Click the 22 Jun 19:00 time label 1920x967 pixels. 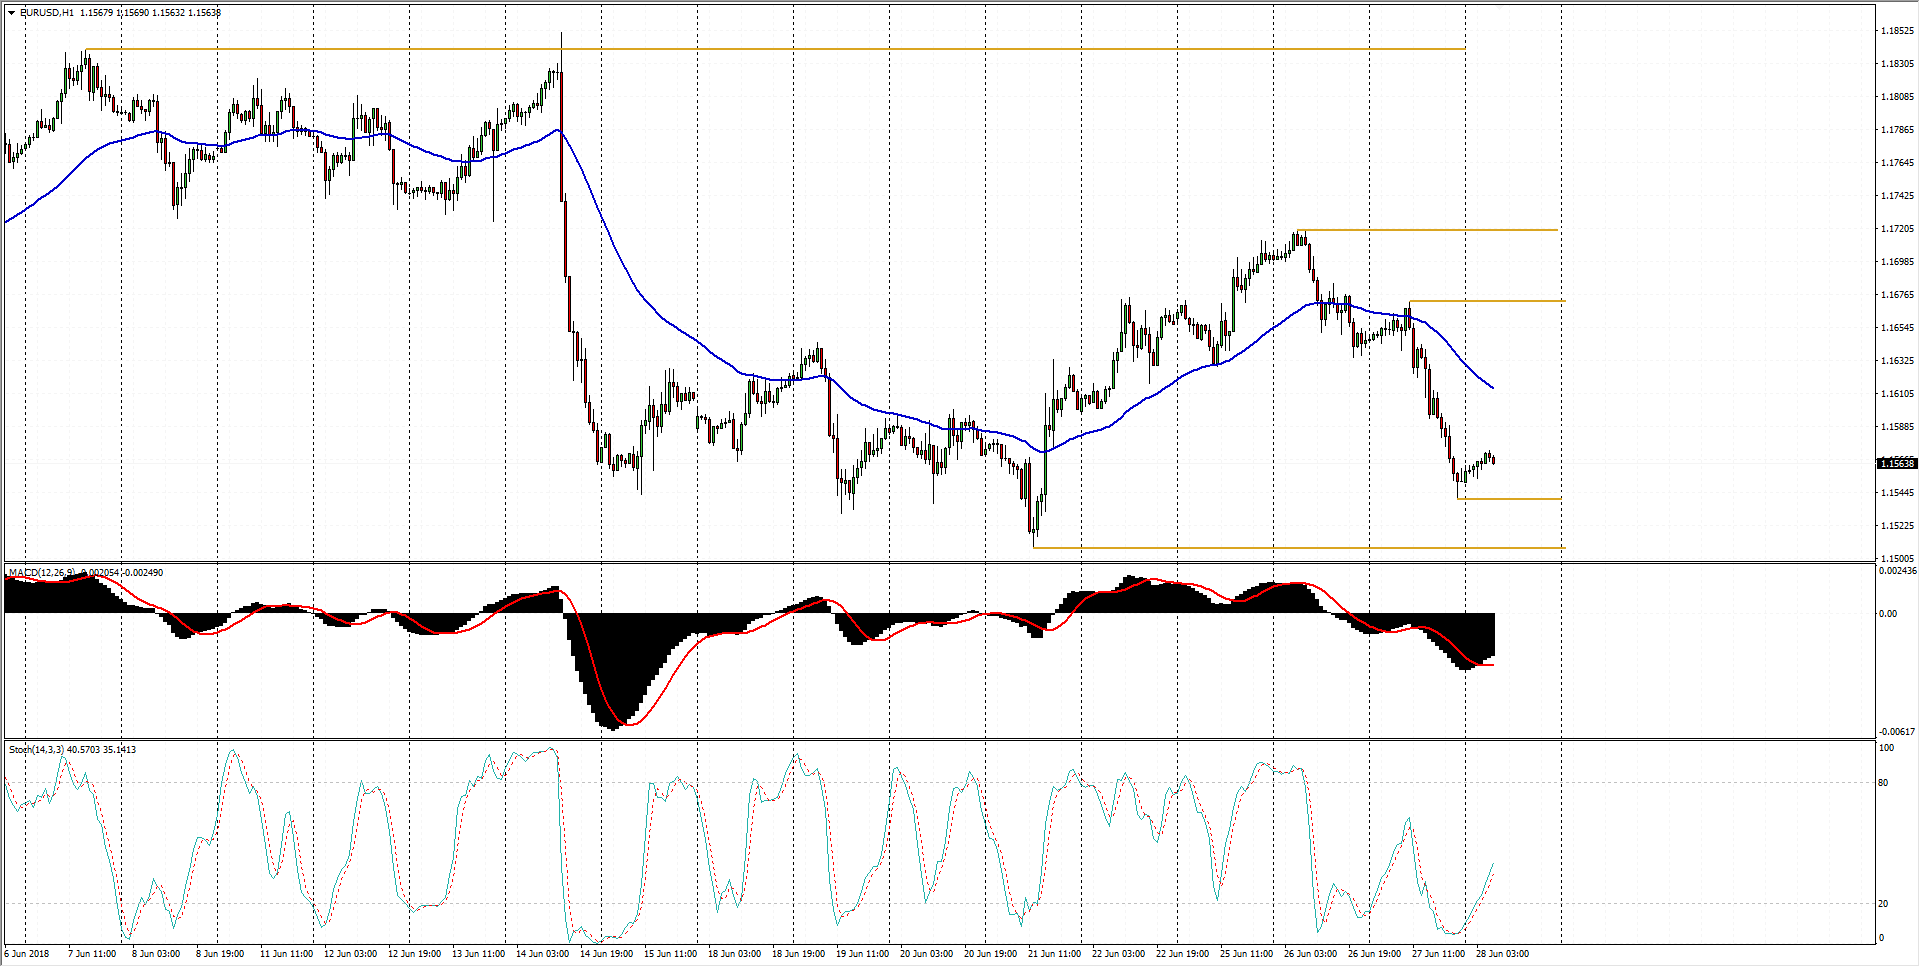[1182, 954]
